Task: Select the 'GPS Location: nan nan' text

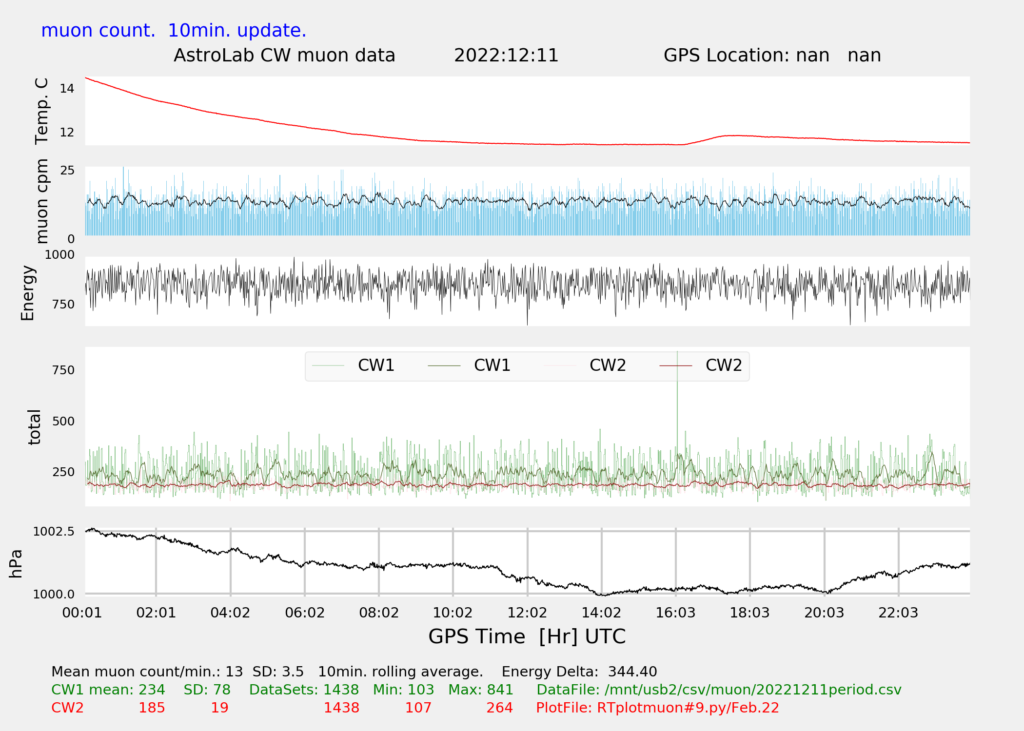Action: pyautogui.click(x=772, y=56)
